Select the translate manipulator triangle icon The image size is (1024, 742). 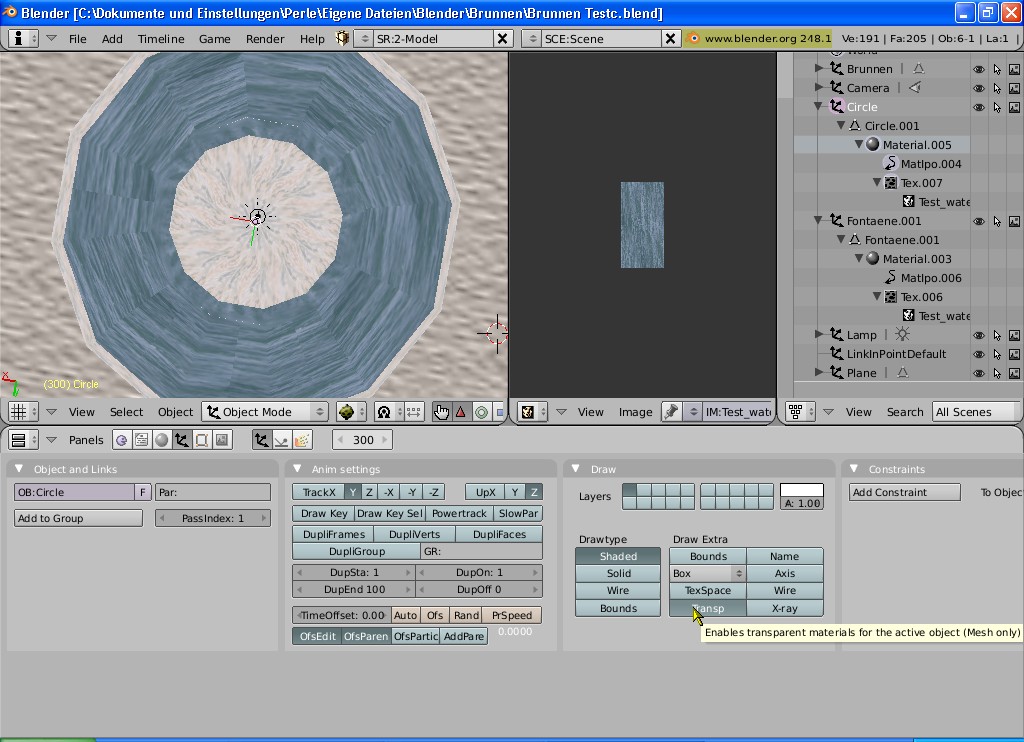tap(461, 412)
